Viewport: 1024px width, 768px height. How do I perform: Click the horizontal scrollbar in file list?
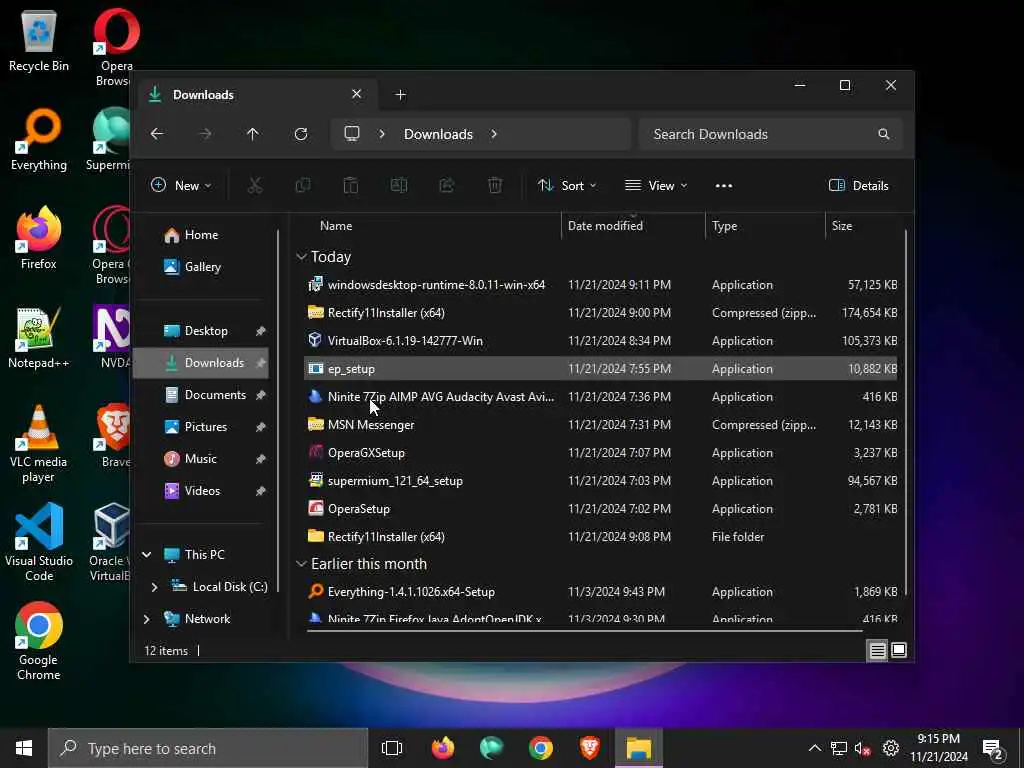coord(584,632)
